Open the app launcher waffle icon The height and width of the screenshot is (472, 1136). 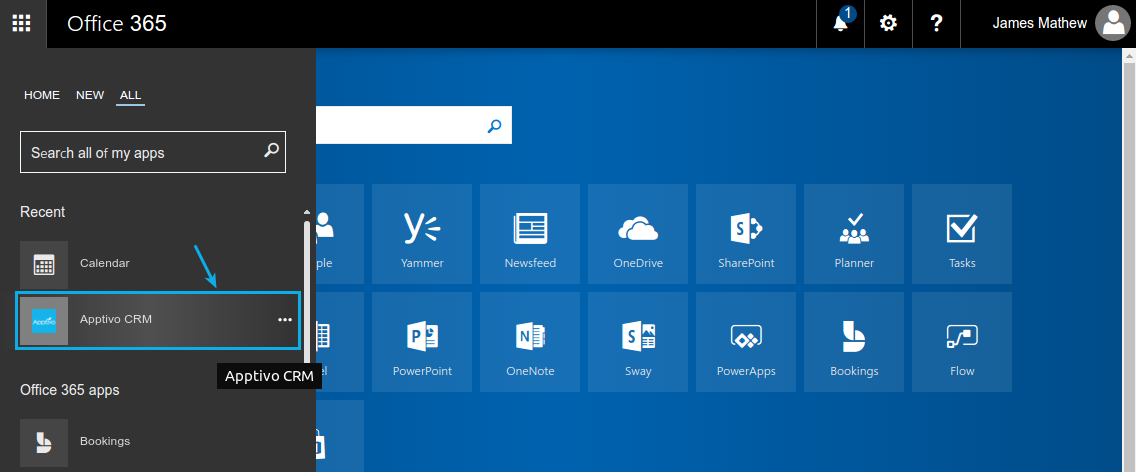(x=22, y=23)
